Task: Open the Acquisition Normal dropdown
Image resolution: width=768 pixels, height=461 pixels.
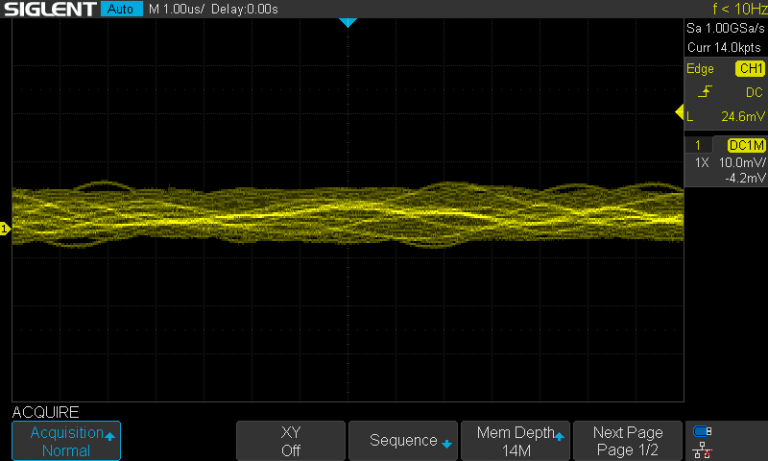Action: click(66, 441)
